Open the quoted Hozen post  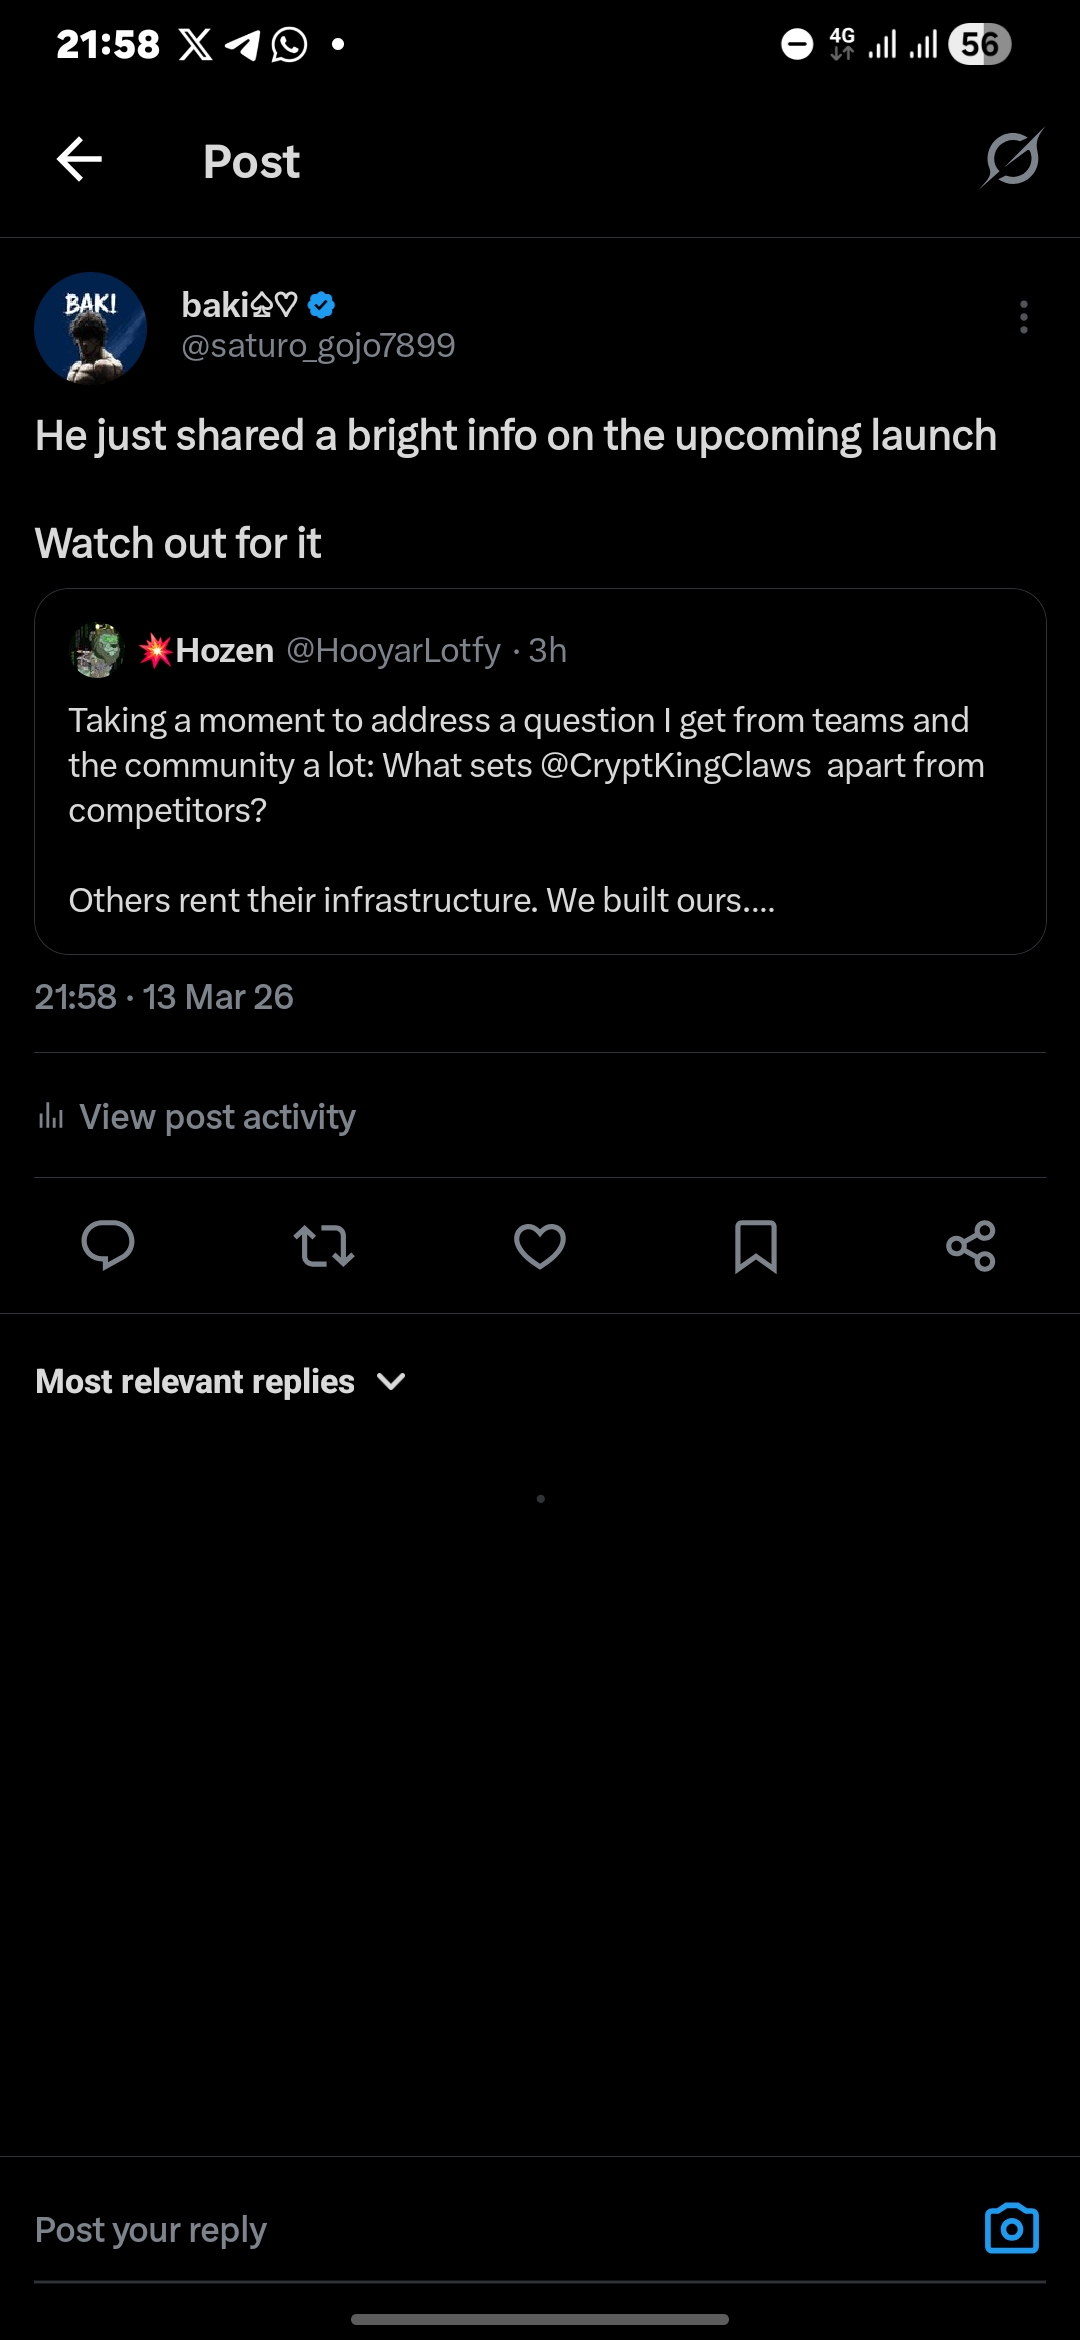coord(540,771)
